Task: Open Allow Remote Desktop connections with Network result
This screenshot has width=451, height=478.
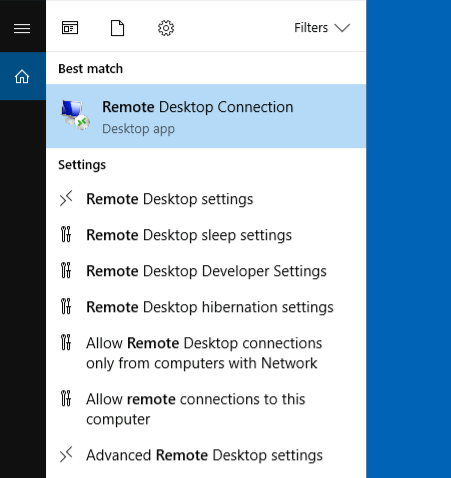Action: click(x=206, y=353)
